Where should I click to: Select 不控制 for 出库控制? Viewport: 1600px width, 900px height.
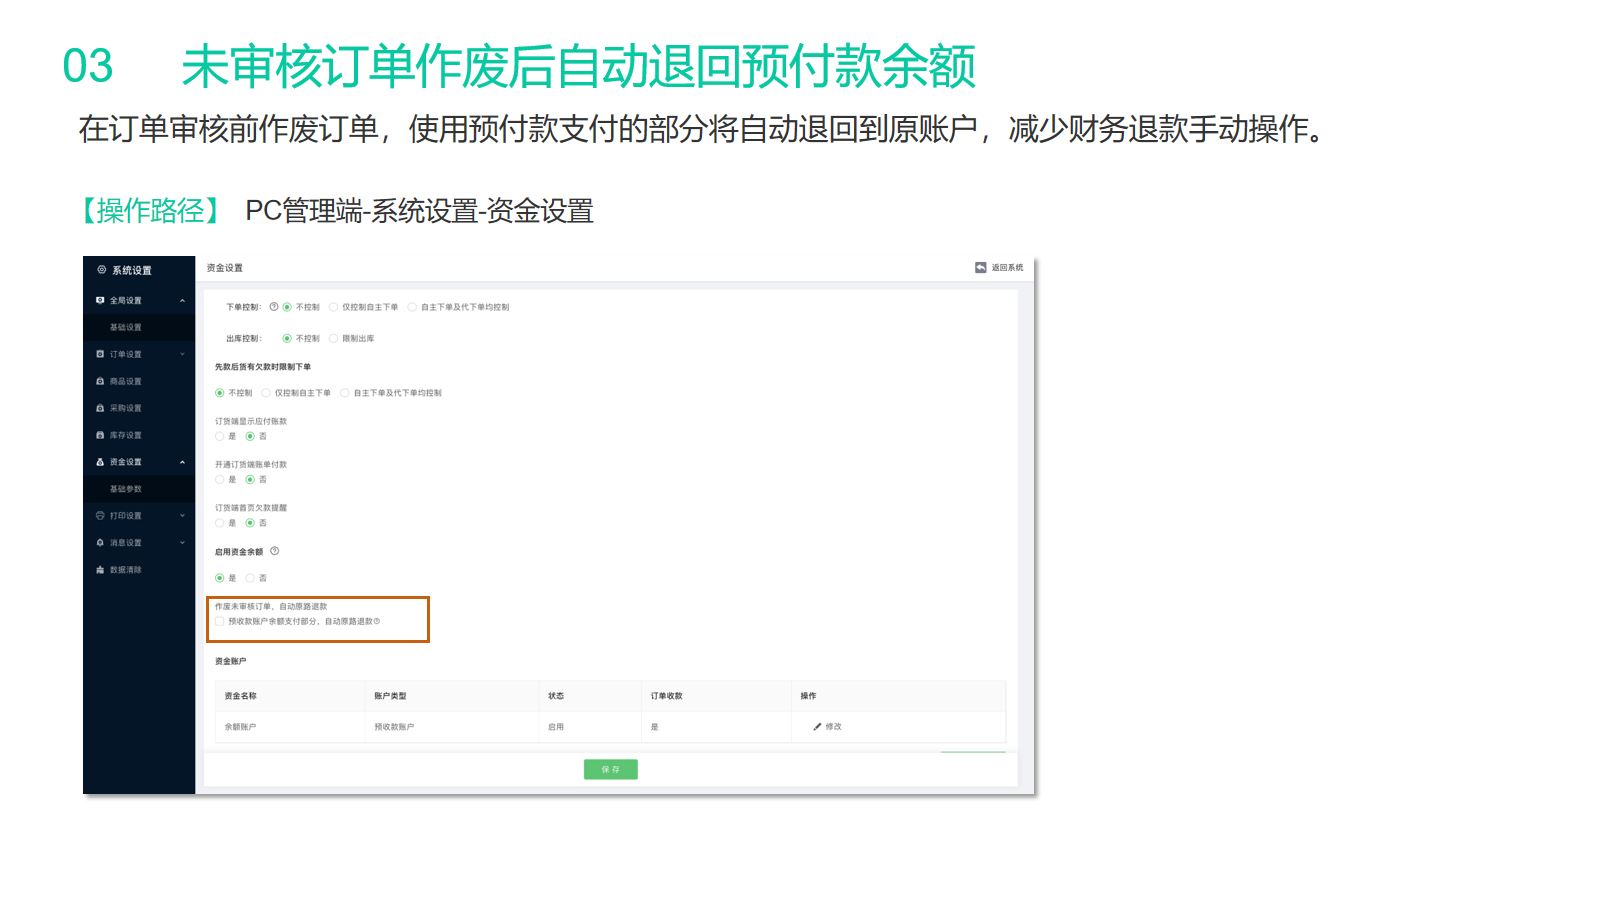[x=287, y=338]
